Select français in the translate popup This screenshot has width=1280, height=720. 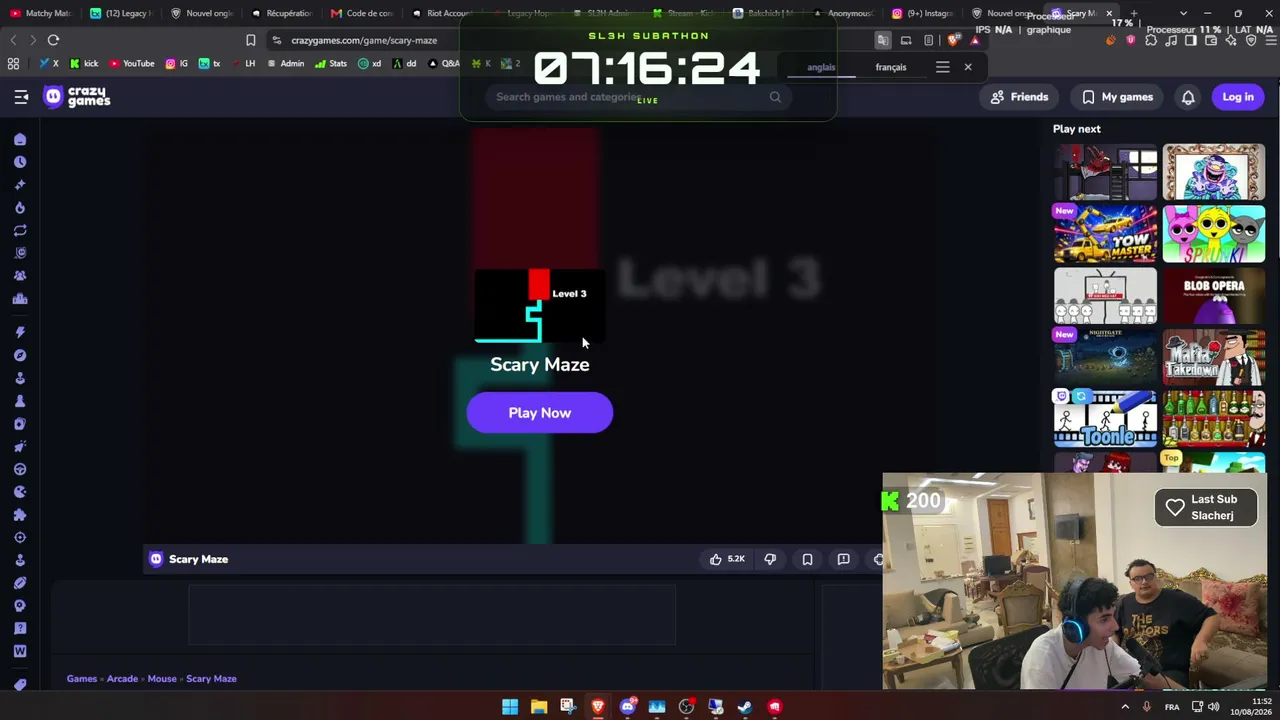891,67
